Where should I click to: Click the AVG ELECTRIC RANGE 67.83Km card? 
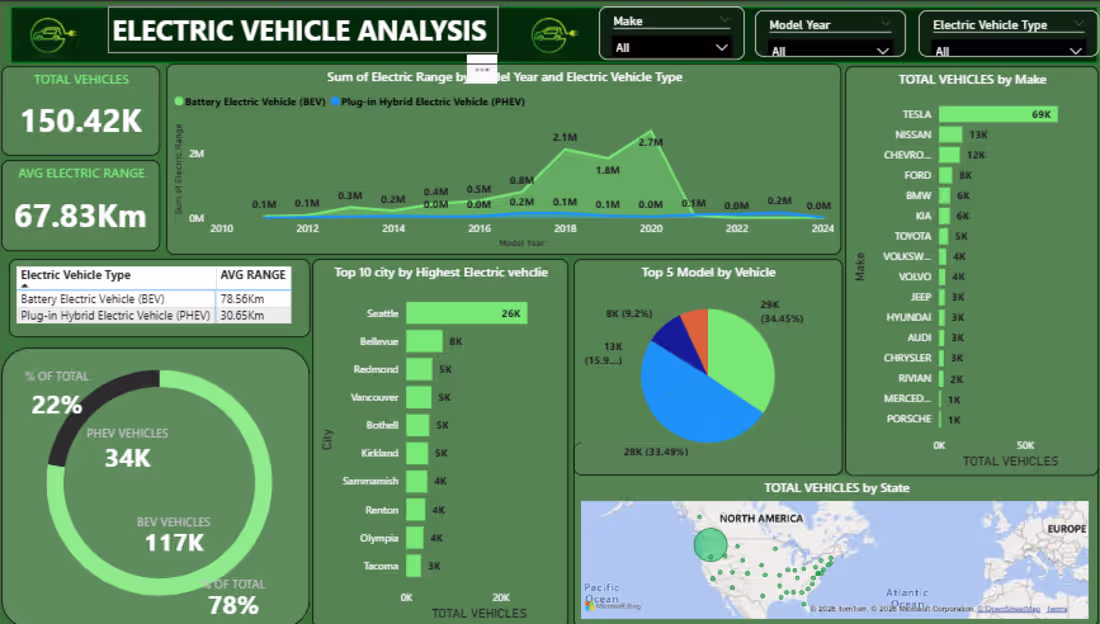coord(81,206)
